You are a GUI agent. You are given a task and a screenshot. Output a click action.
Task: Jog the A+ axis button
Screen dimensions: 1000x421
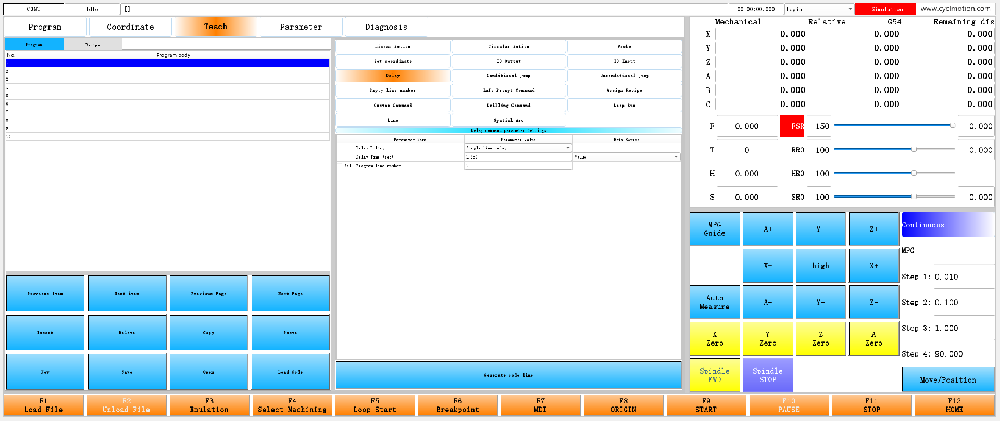pos(768,229)
